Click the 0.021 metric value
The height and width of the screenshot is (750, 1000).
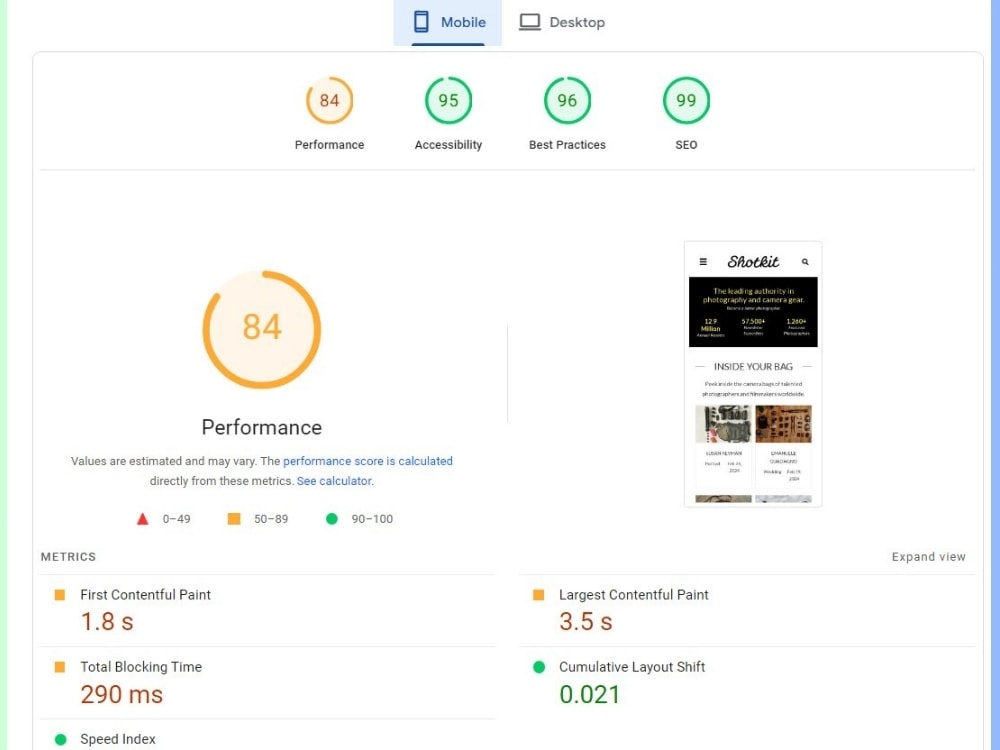[589, 695]
